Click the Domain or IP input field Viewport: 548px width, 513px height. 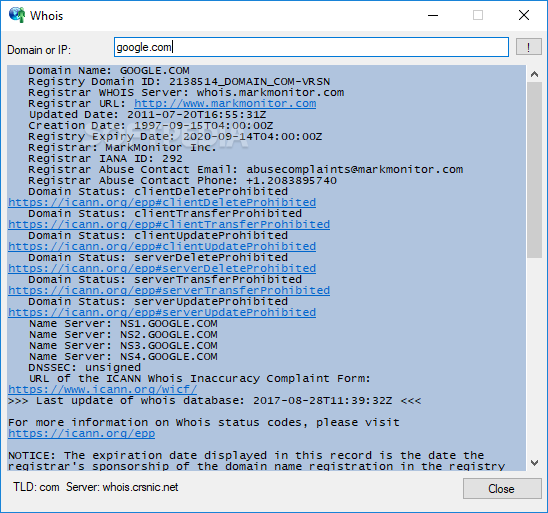tap(311, 47)
